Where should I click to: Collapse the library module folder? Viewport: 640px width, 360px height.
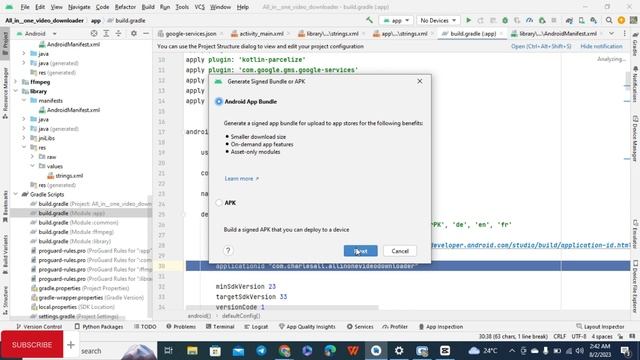16,91
